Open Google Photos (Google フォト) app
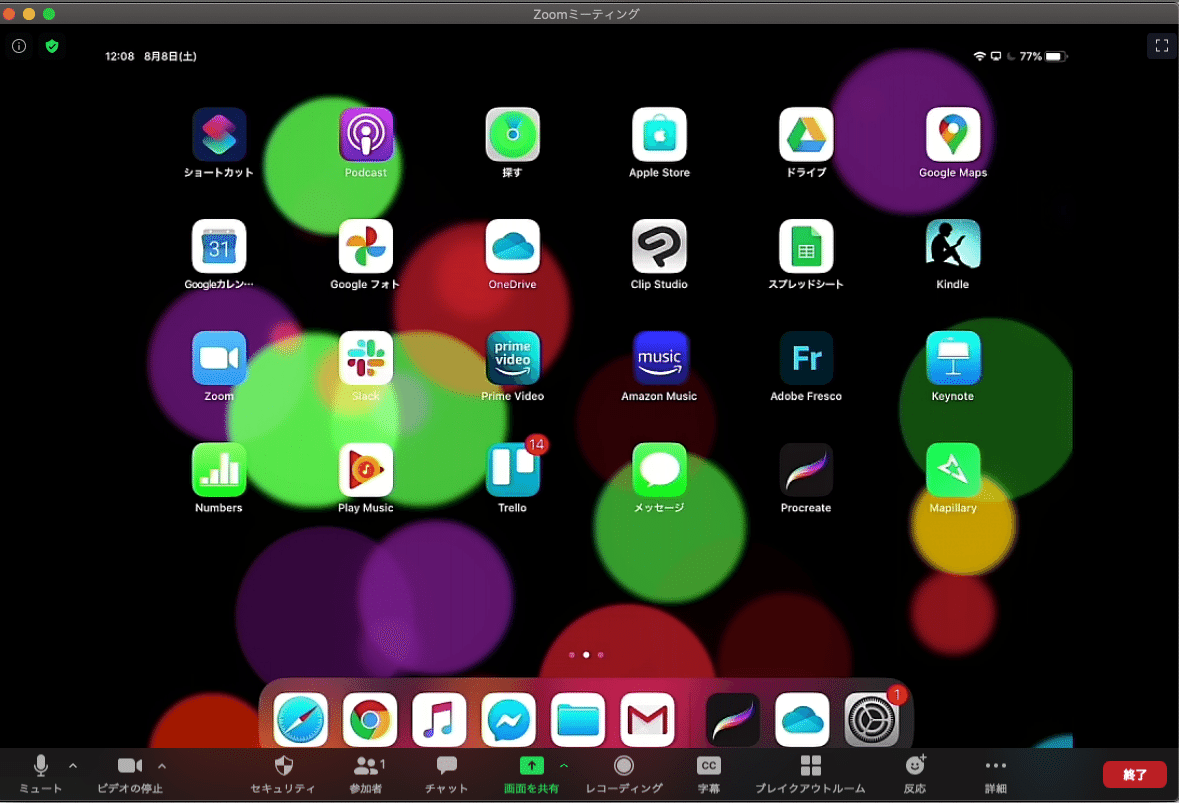The width and height of the screenshot is (1179, 803). click(x=365, y=247)
